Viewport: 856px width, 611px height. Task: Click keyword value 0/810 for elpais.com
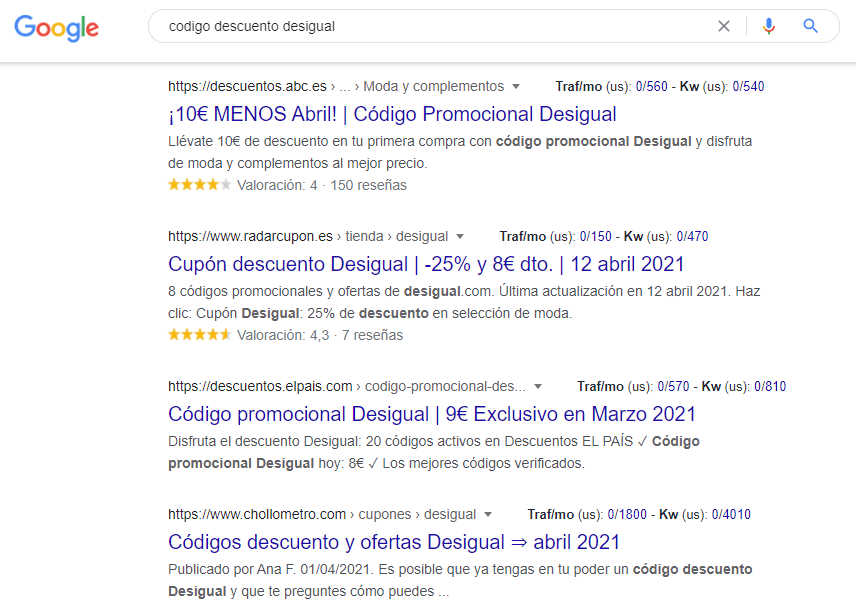click(x=770, y=387)
